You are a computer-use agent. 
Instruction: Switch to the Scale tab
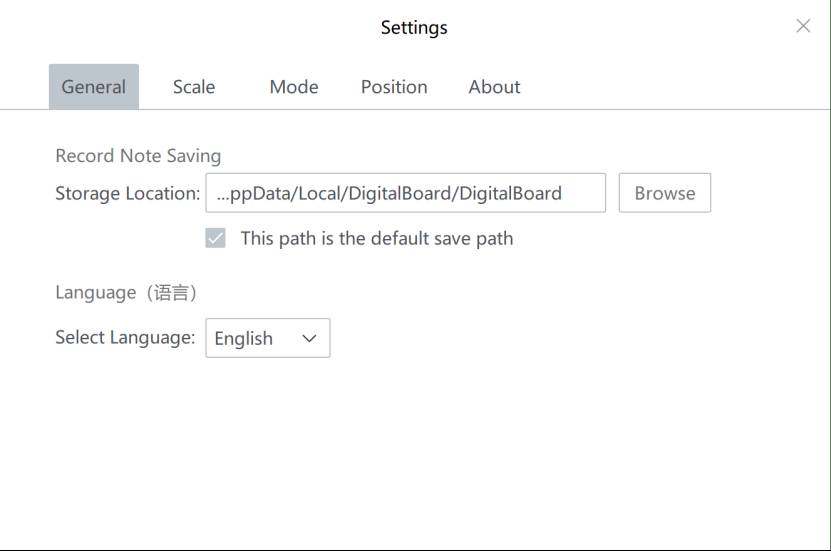pos(194,87)
